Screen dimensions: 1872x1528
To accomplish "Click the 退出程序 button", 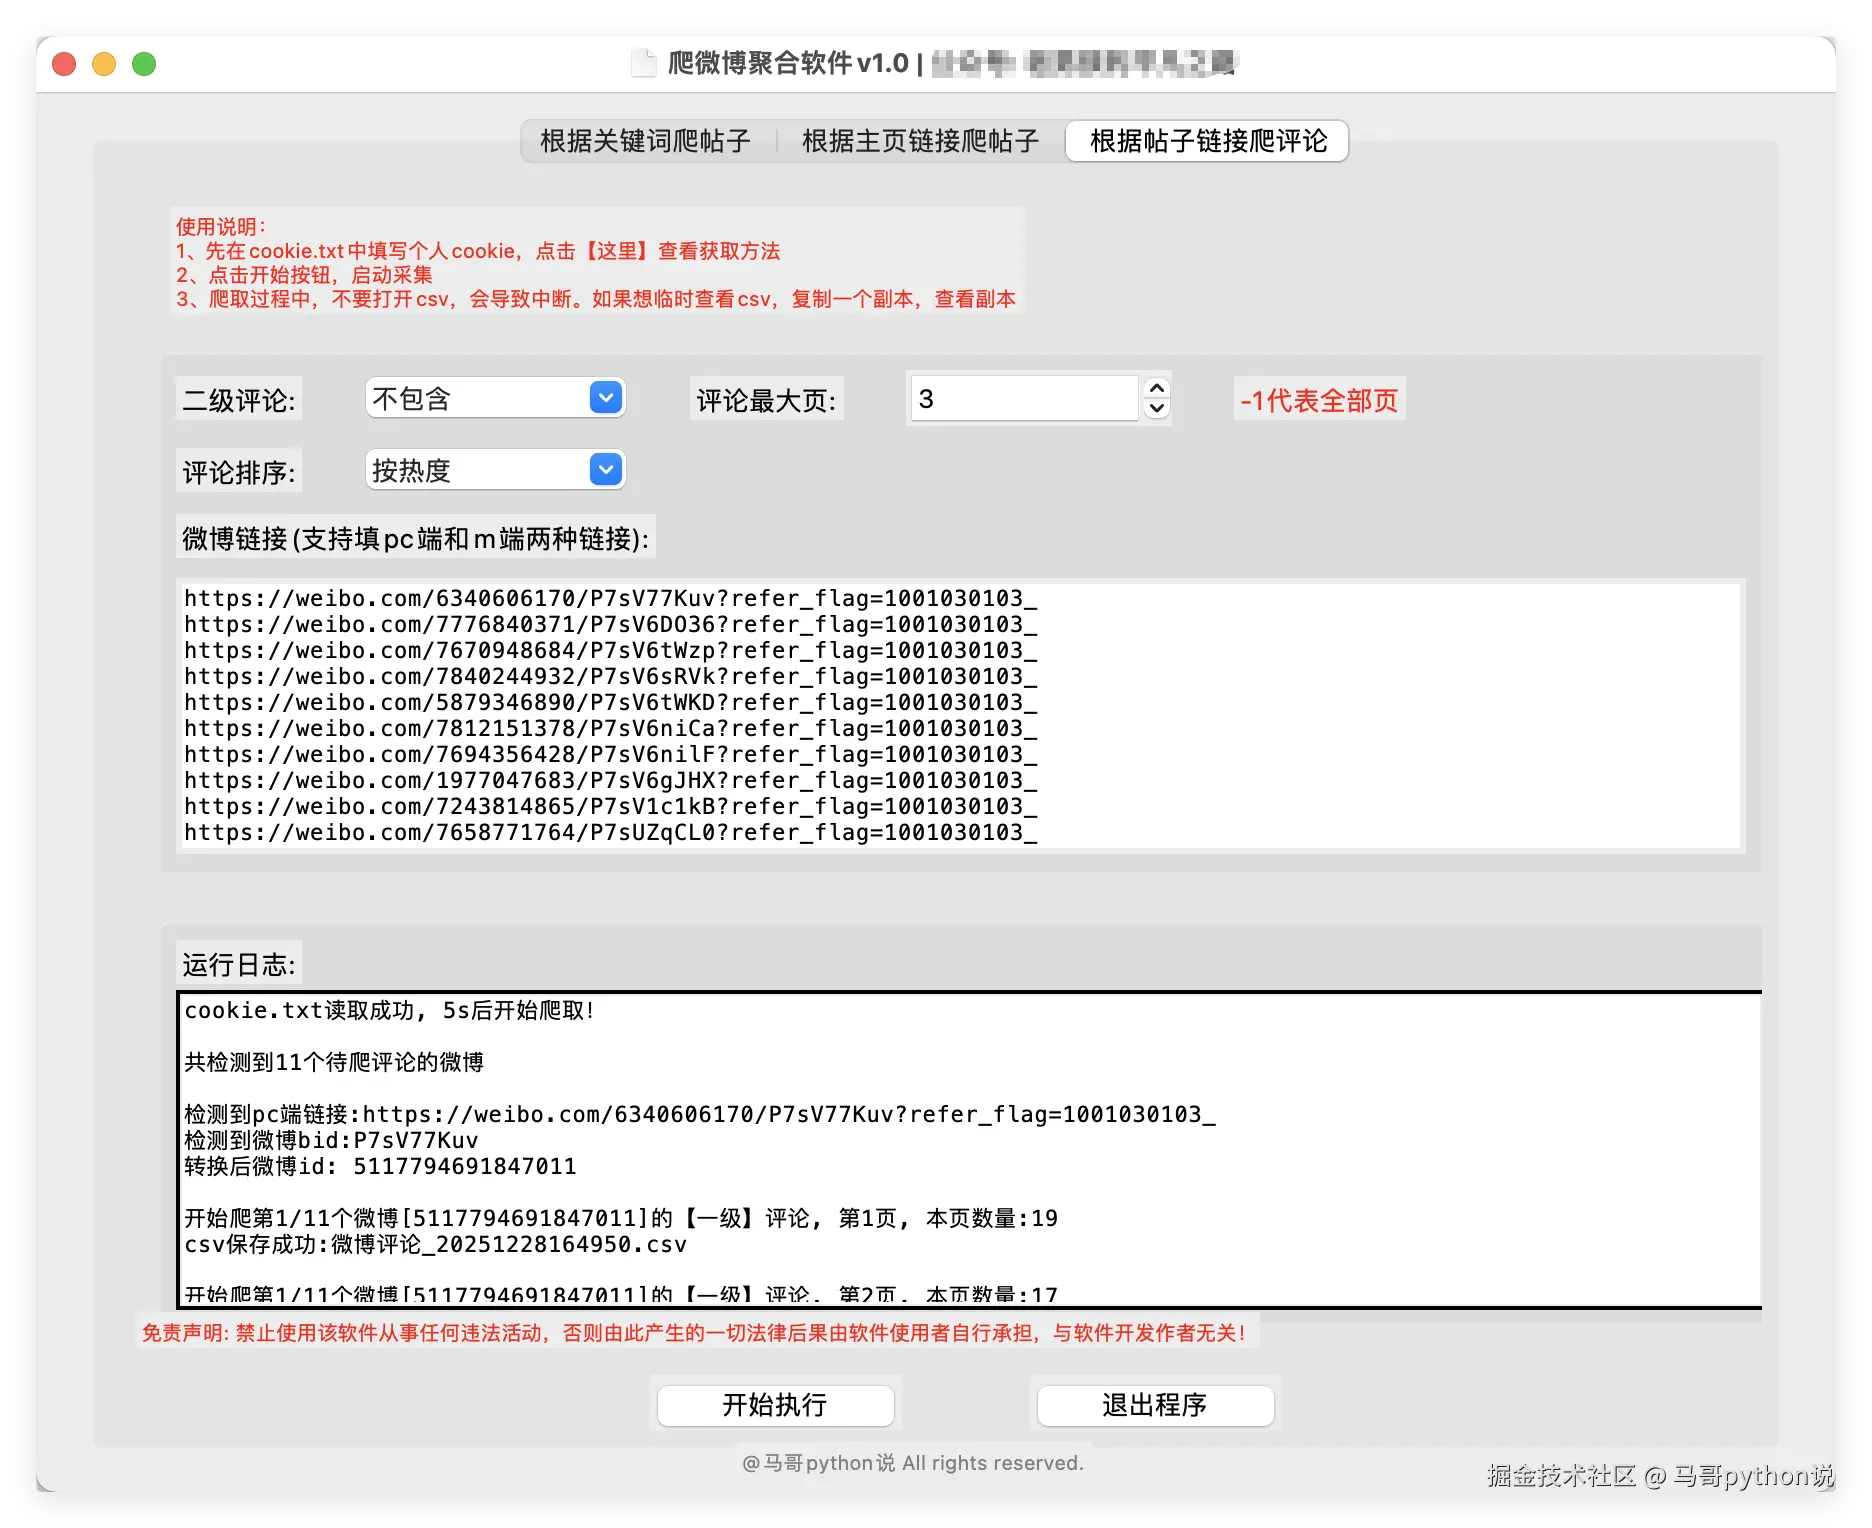I will [1155, 1405].
